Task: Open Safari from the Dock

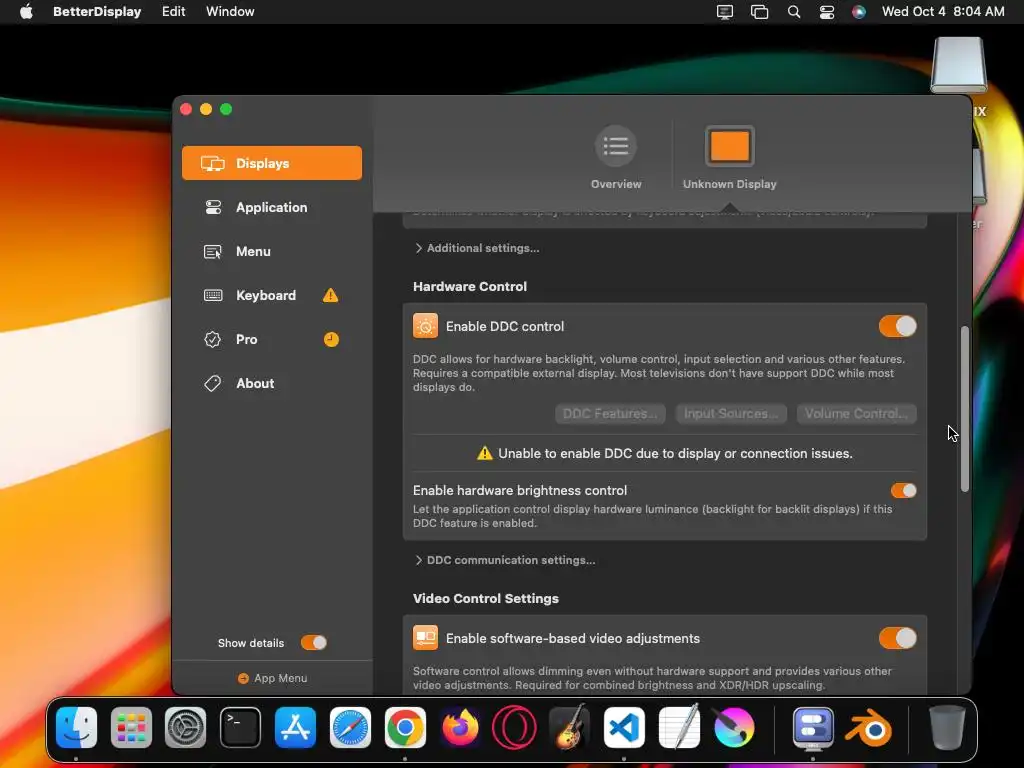Action: [x=350, y=727]
